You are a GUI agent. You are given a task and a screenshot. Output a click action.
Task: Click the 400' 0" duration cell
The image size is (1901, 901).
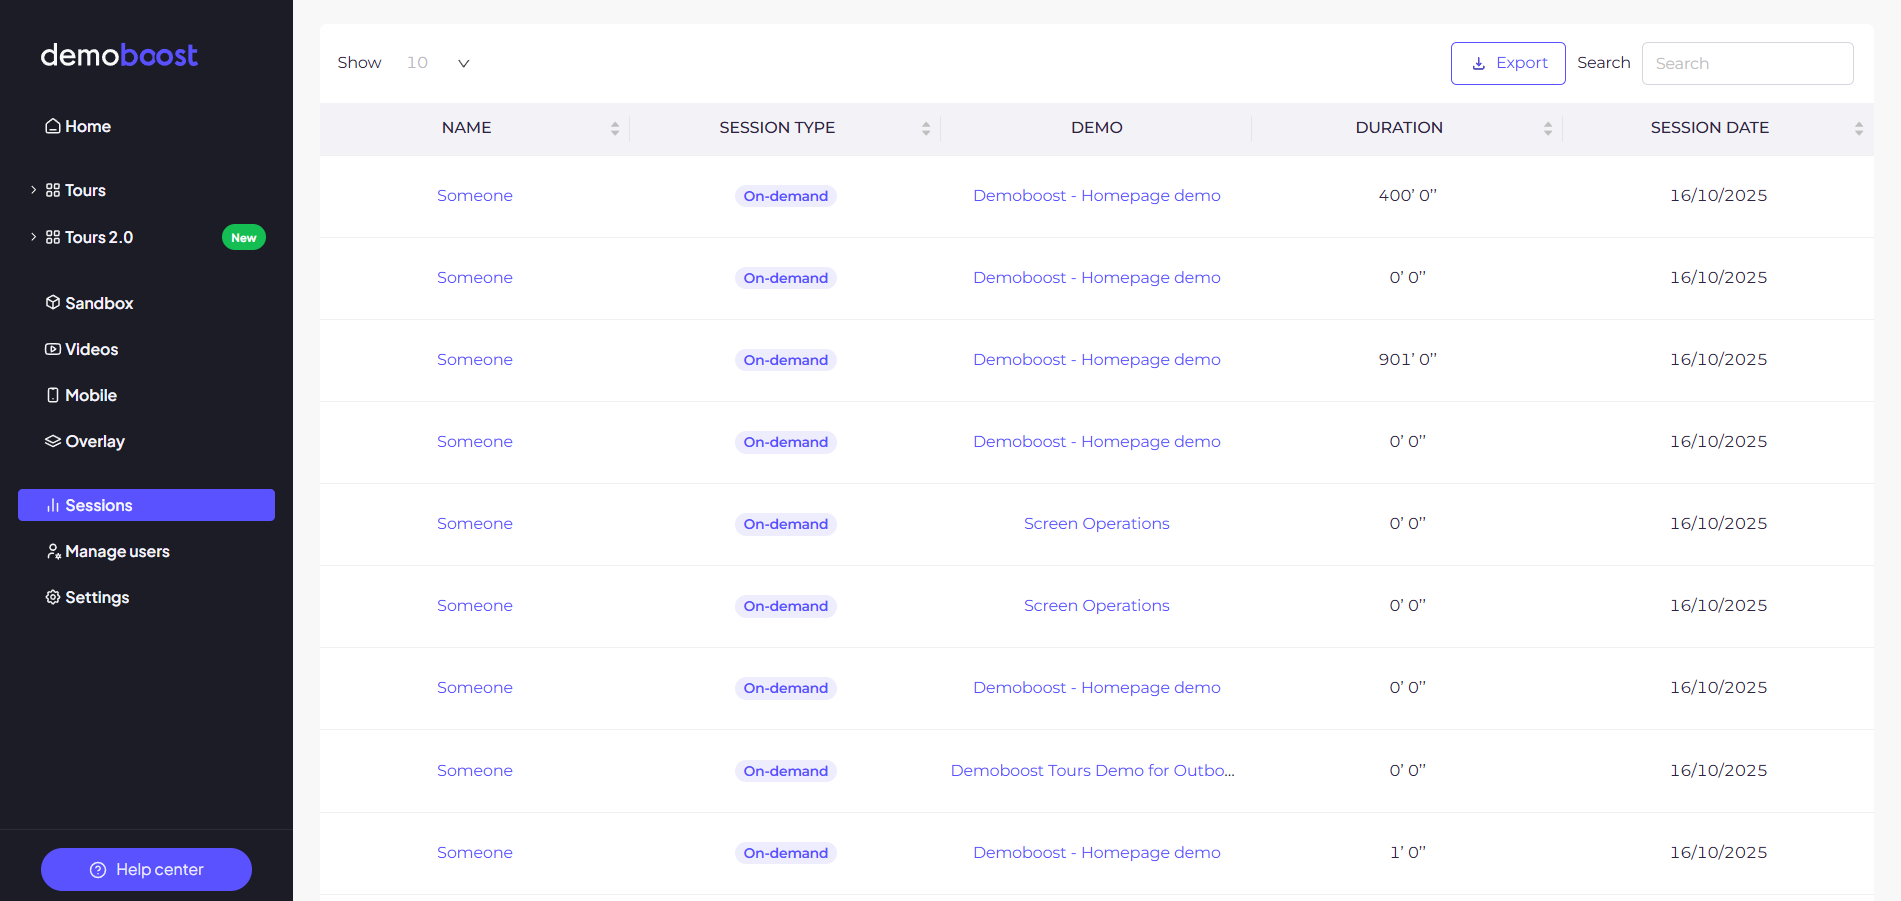(x=1407, y=195)
